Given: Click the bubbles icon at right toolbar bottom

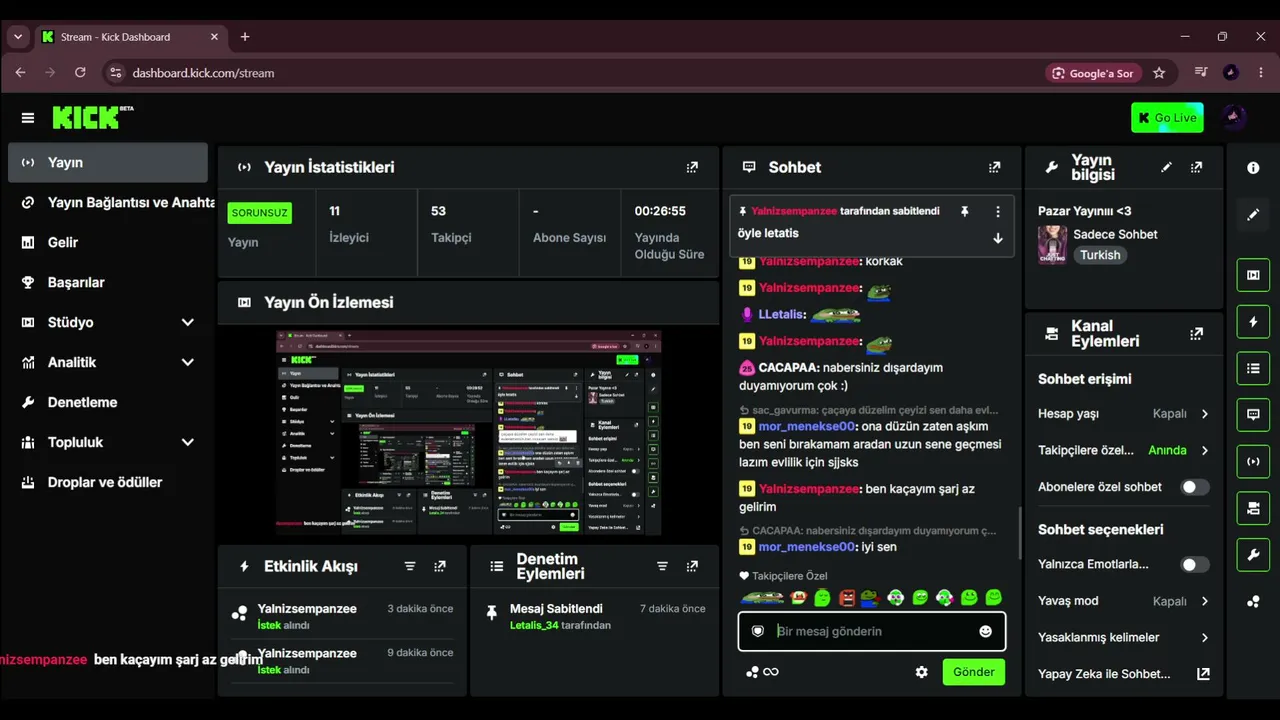Looking at the screenshot, I should pyautogui.click(x=1253, y=601).
